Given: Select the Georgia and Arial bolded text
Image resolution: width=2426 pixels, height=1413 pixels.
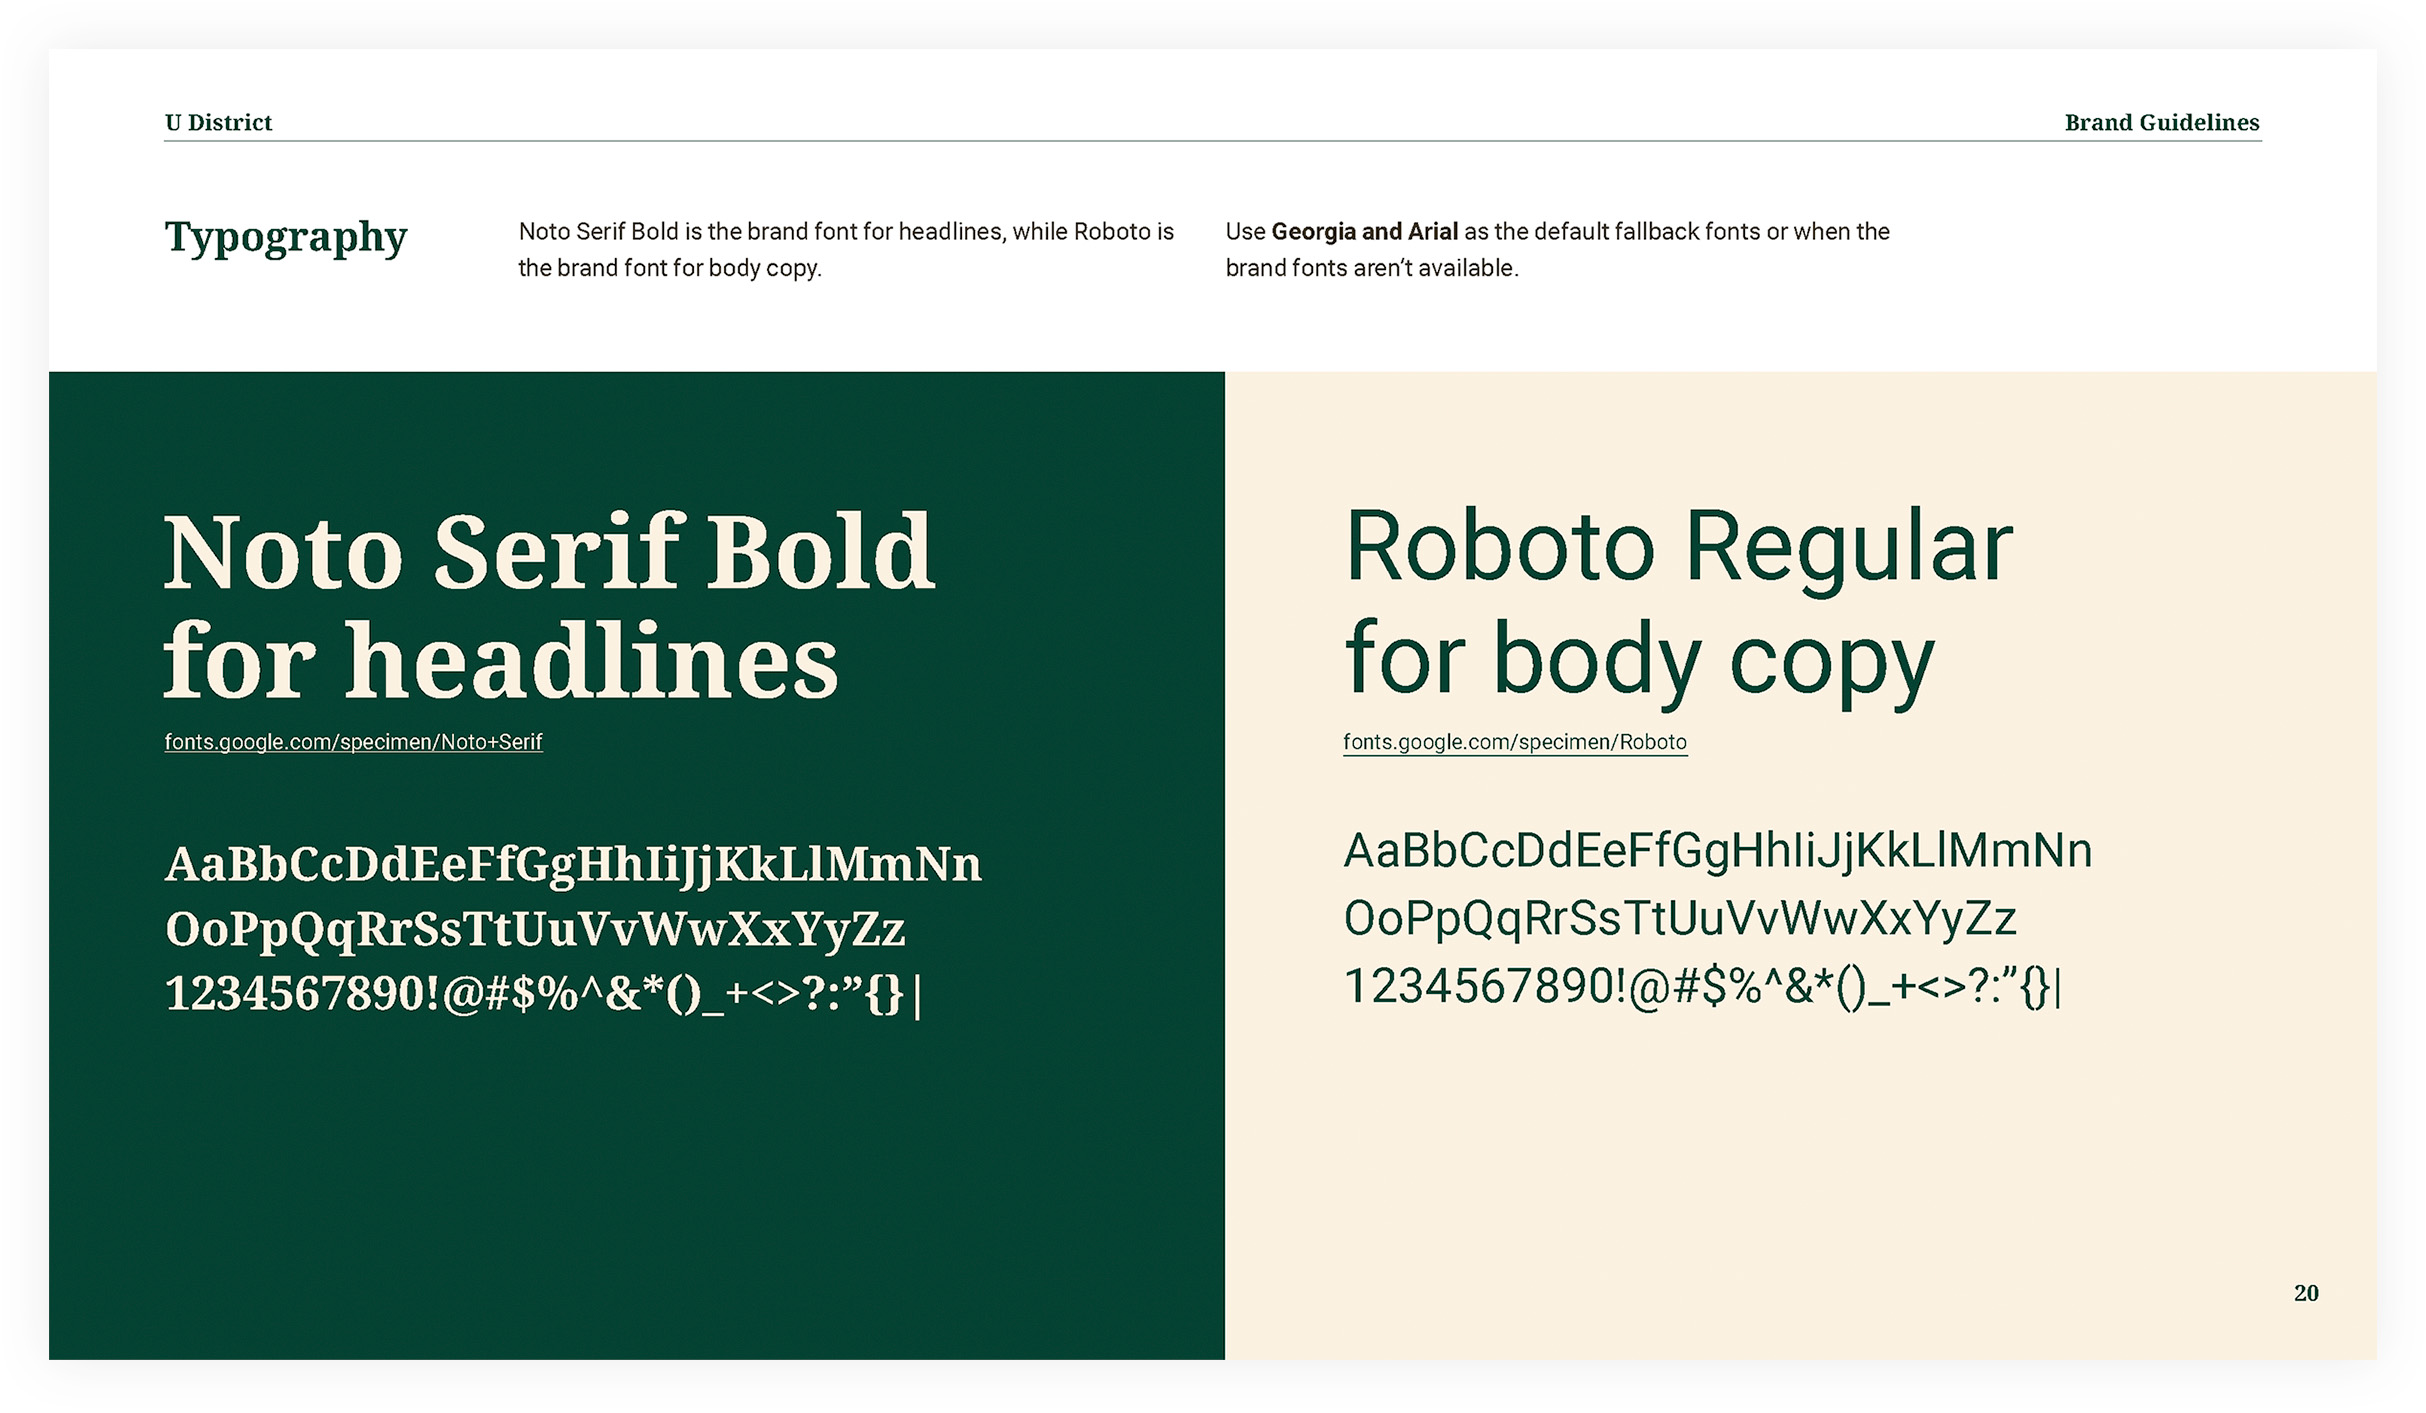Looking at the screenshot, I should point(1365,231).
